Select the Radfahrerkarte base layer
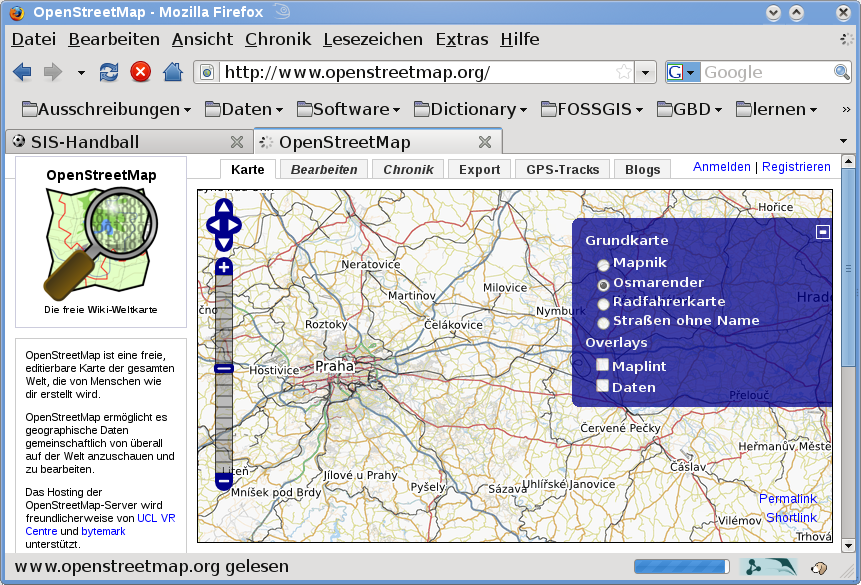The height and width of the screenshot is (585, 861). (x=603, y=303)
